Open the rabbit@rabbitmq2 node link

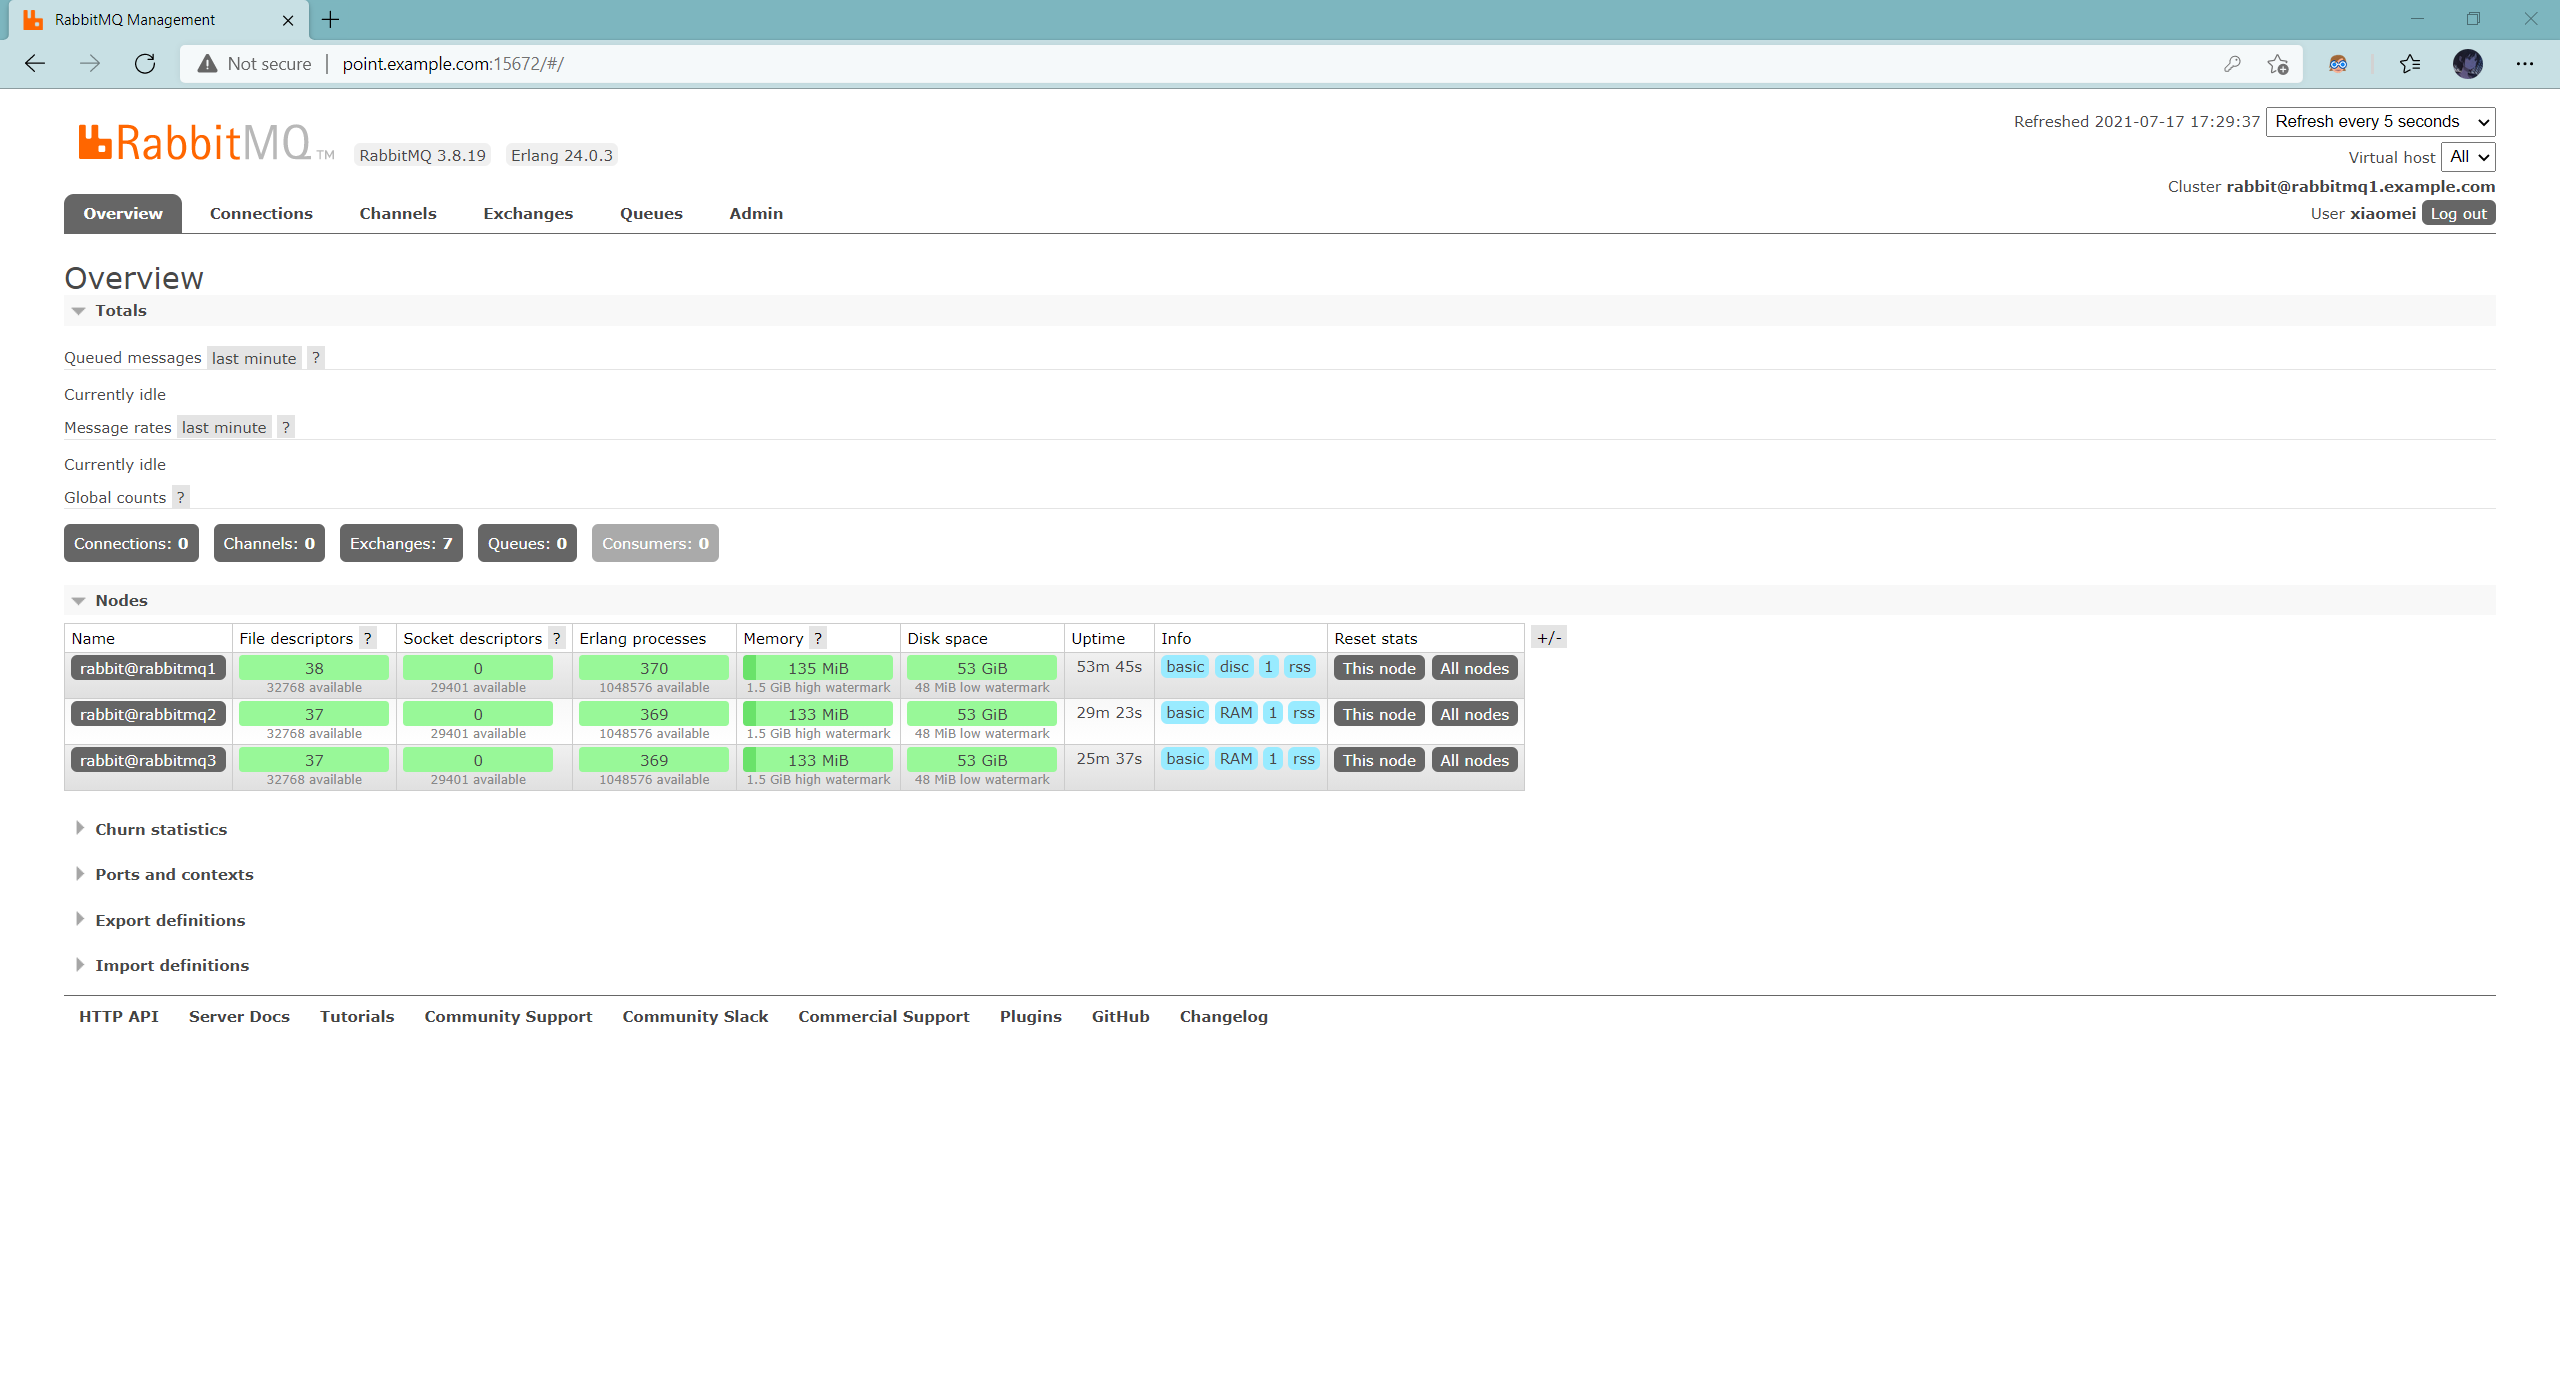(x=148, y=714)
